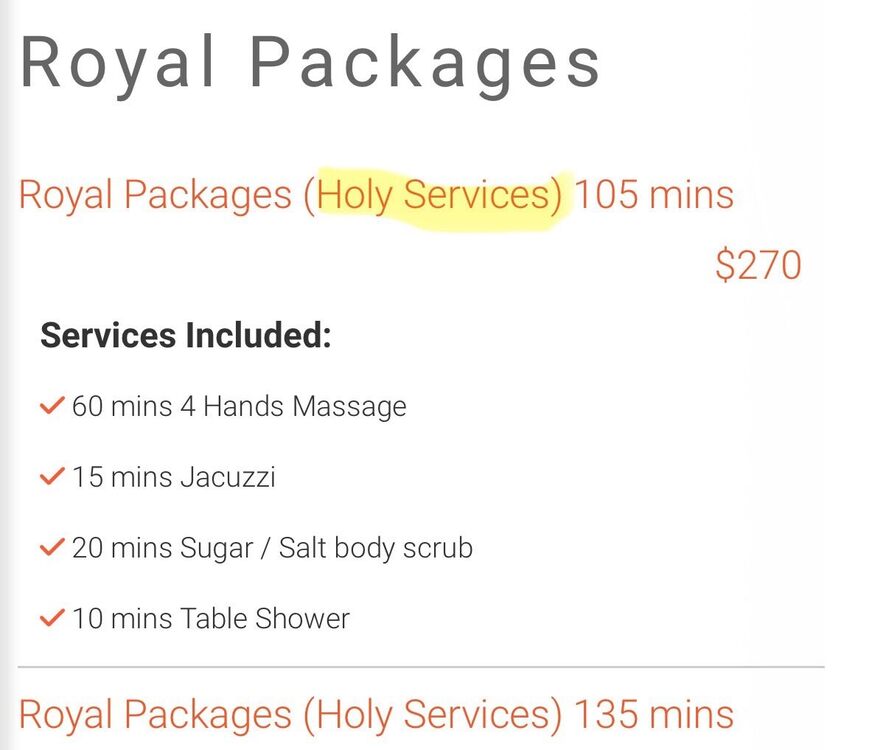
Task: Select the 135 mins duration text
Action: (x=654, y=714)
